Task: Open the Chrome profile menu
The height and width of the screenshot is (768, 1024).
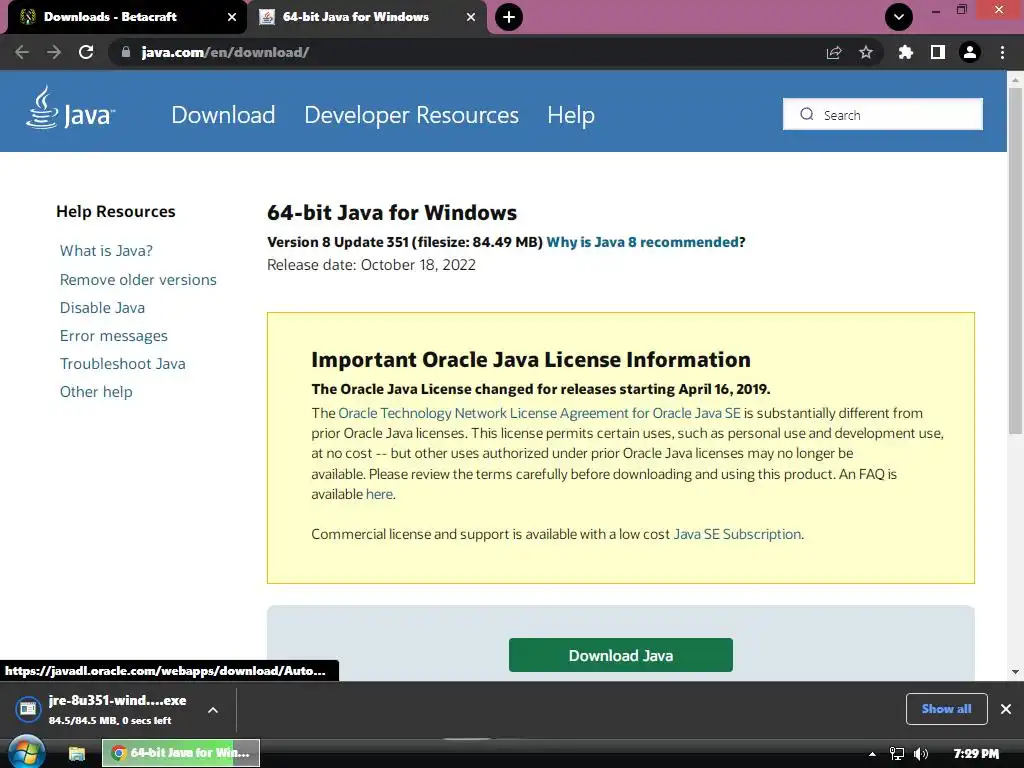Action: (970, 52)
